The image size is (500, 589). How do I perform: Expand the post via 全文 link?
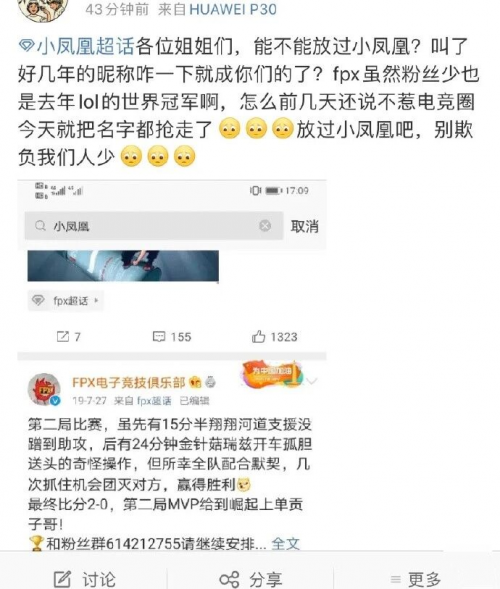[285, 544]
